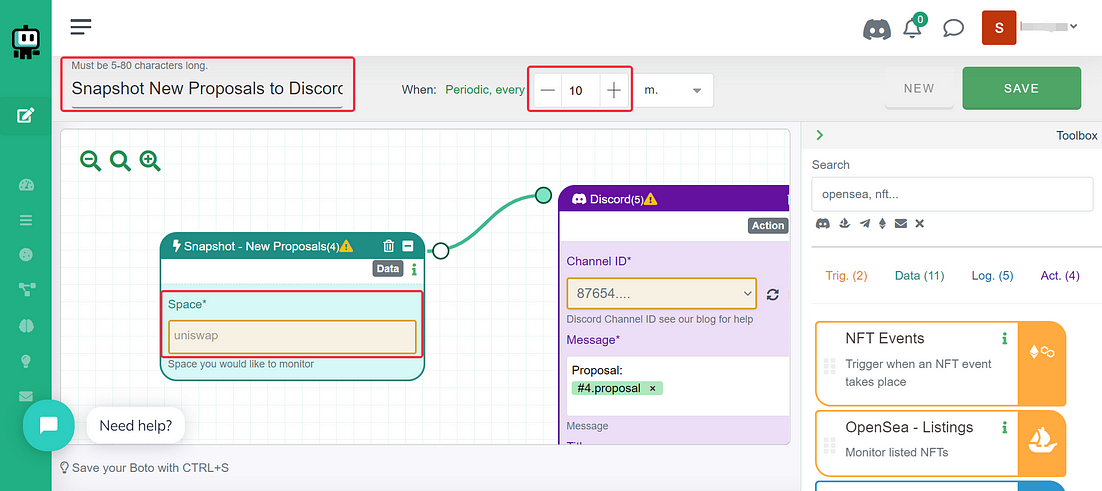
Task: Click the Botcaster robot logo
Action: (26, 41)
